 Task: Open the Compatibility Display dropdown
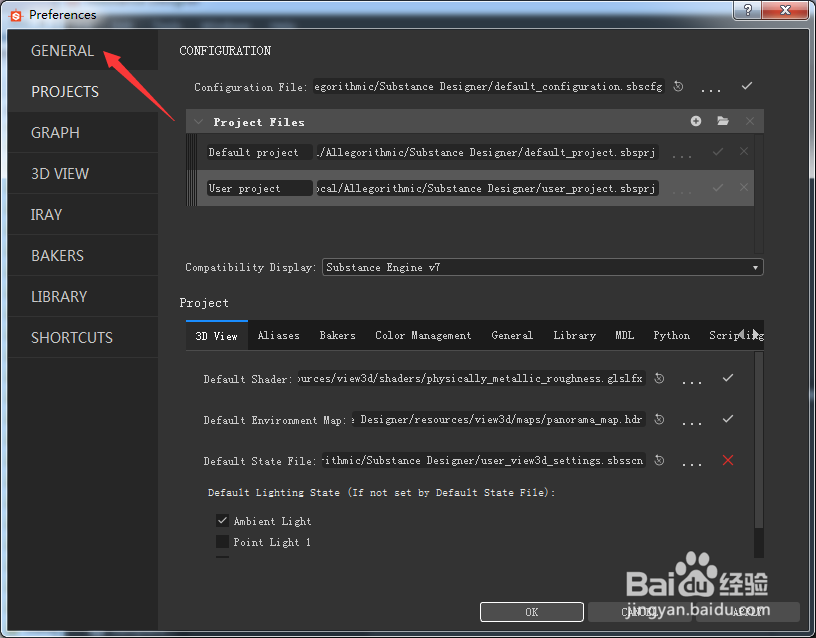pyautogui.click(x=543, y=267)
